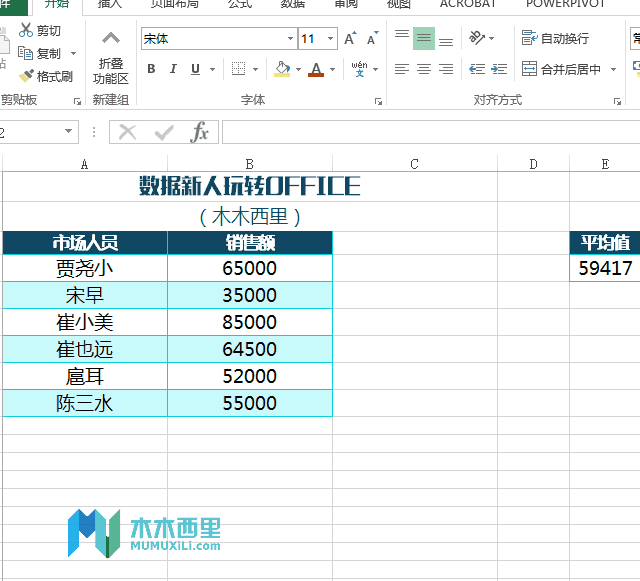Select column C header

[x=415, y=164]
